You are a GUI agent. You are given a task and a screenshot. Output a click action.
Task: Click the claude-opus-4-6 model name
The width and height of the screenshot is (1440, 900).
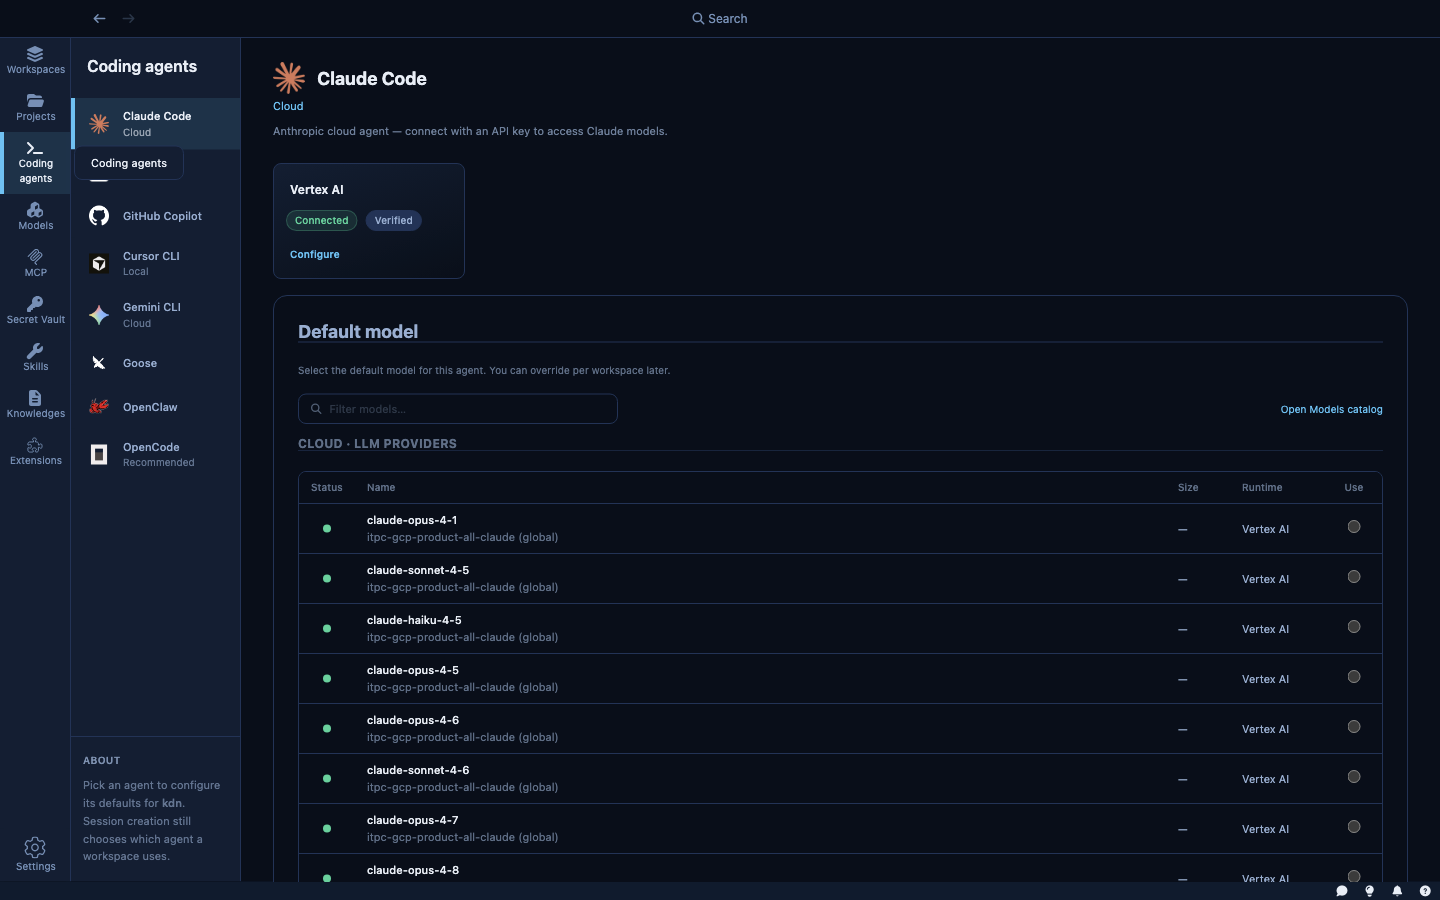pyautogui.click(x=413, y=720)
